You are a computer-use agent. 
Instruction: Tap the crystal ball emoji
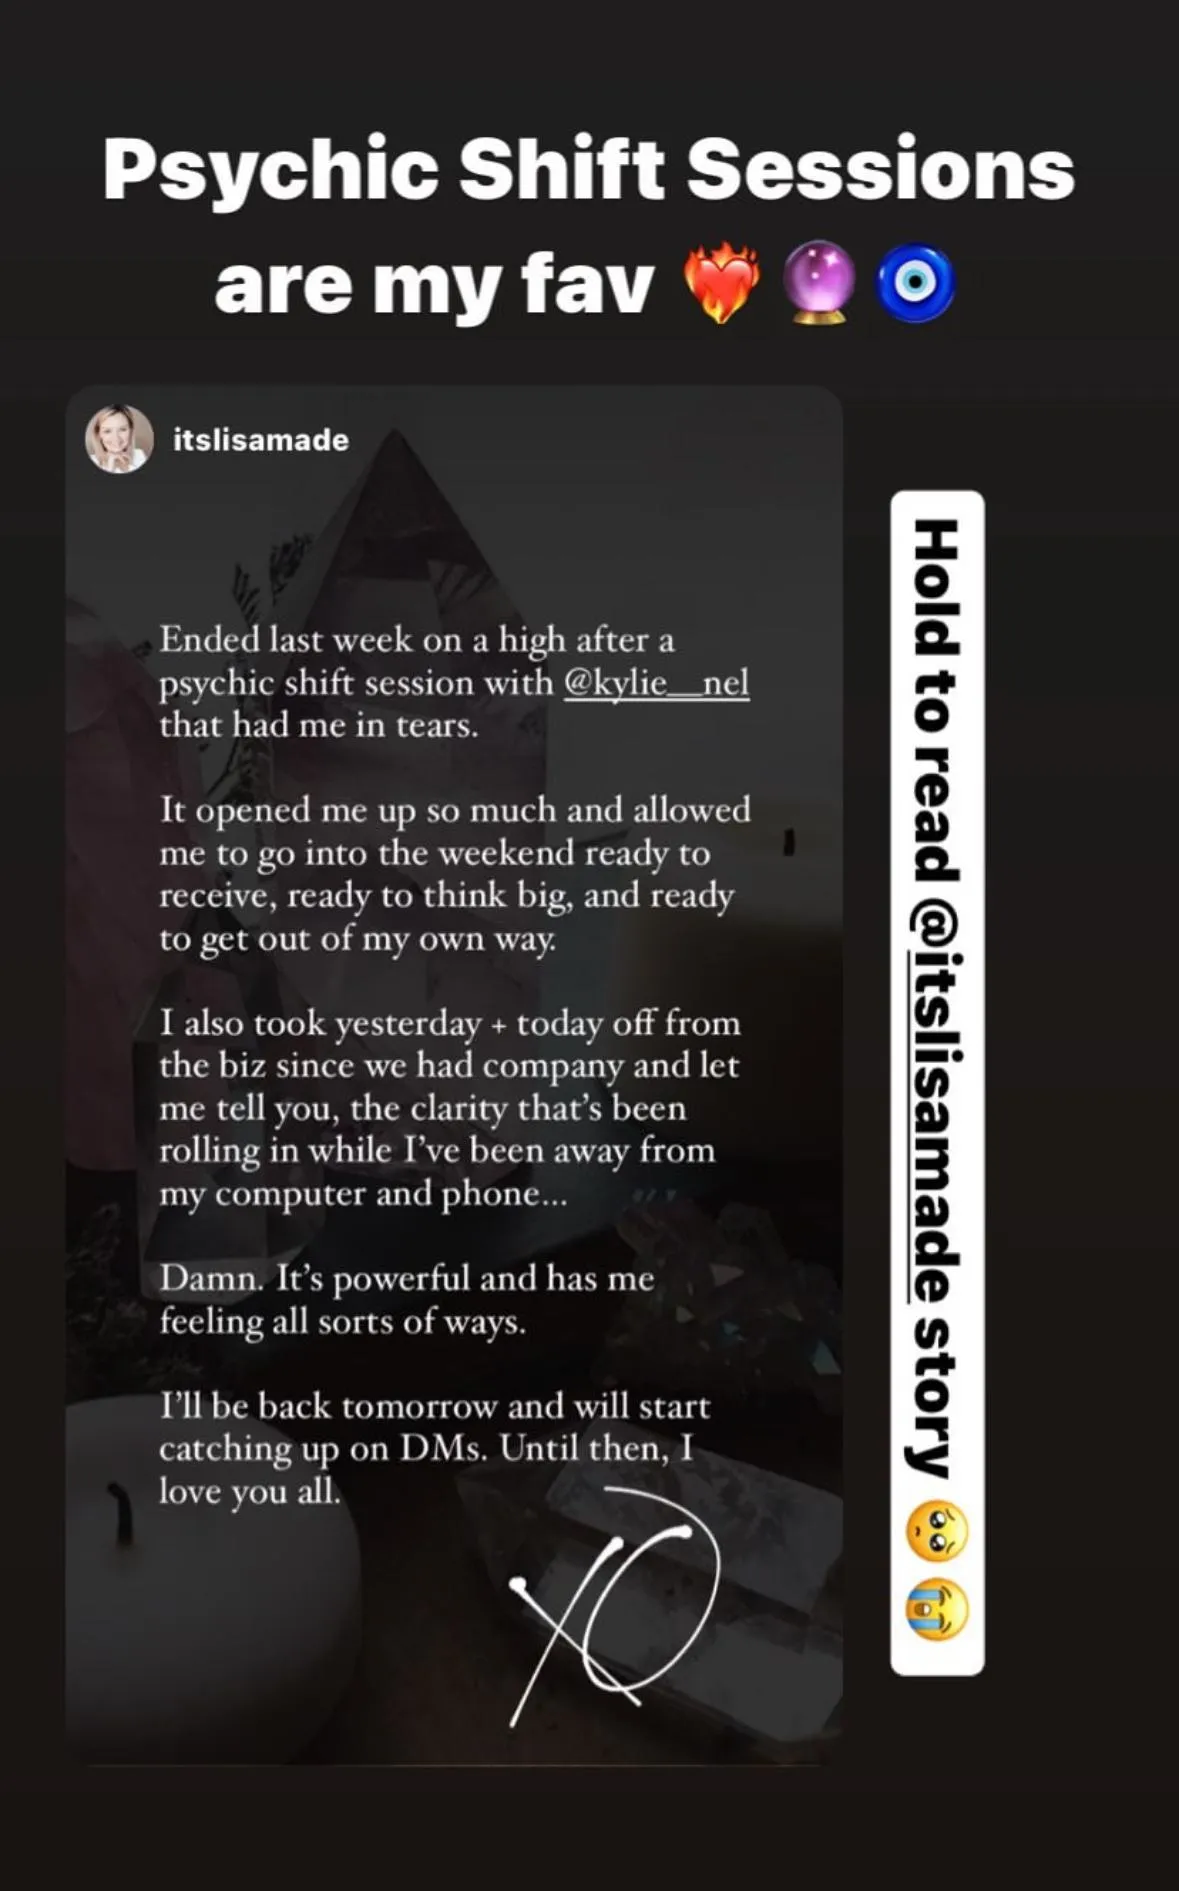coord(818,284)
